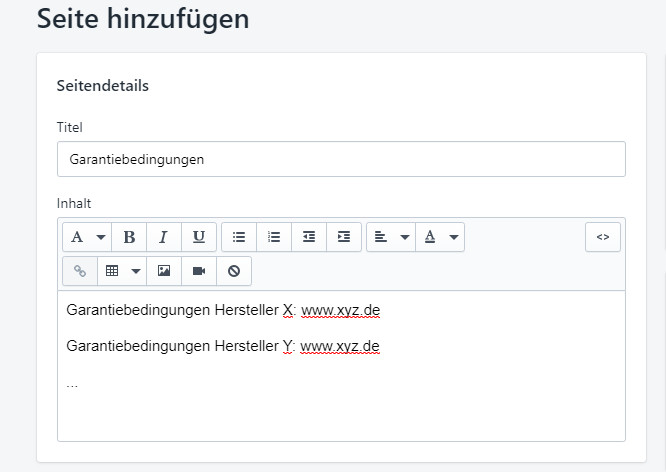This screenshot has height=472, width=666.
Task: Toggle underline formatting button
Action: tap(198, 237)
